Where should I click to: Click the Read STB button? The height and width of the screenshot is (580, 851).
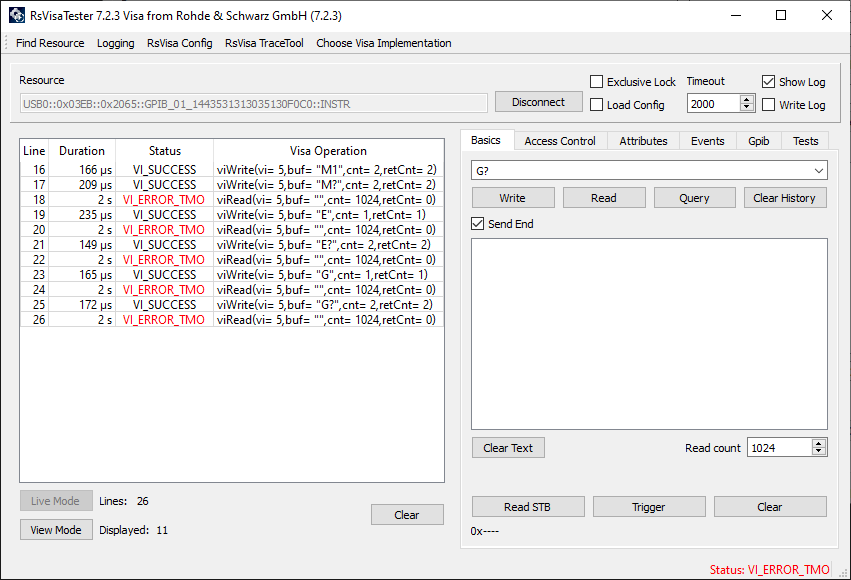528,507
